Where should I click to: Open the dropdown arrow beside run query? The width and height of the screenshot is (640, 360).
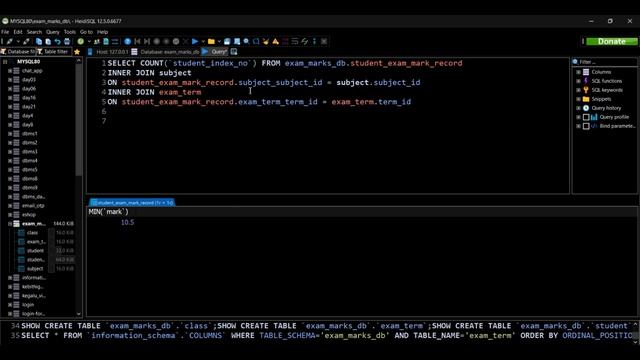click(203, 42)
